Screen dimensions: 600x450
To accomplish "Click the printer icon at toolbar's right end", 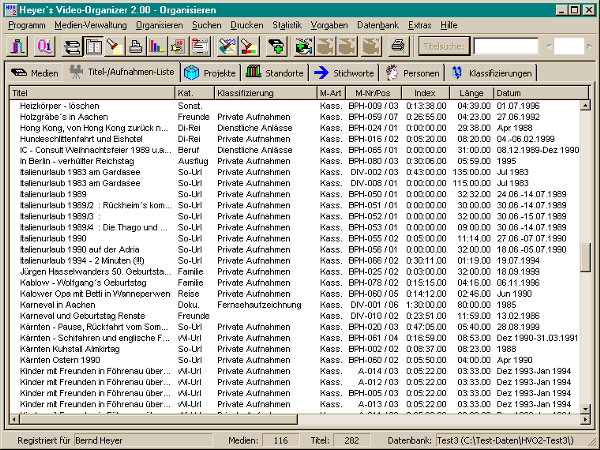I will pos(397,45).
